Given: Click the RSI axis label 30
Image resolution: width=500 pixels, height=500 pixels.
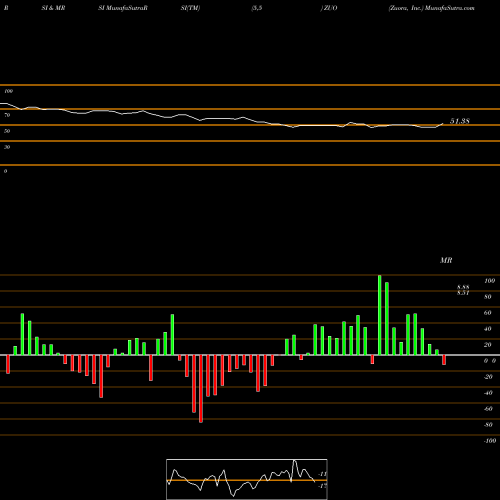Looking at the screenshot, I should (x=7, y=147).
